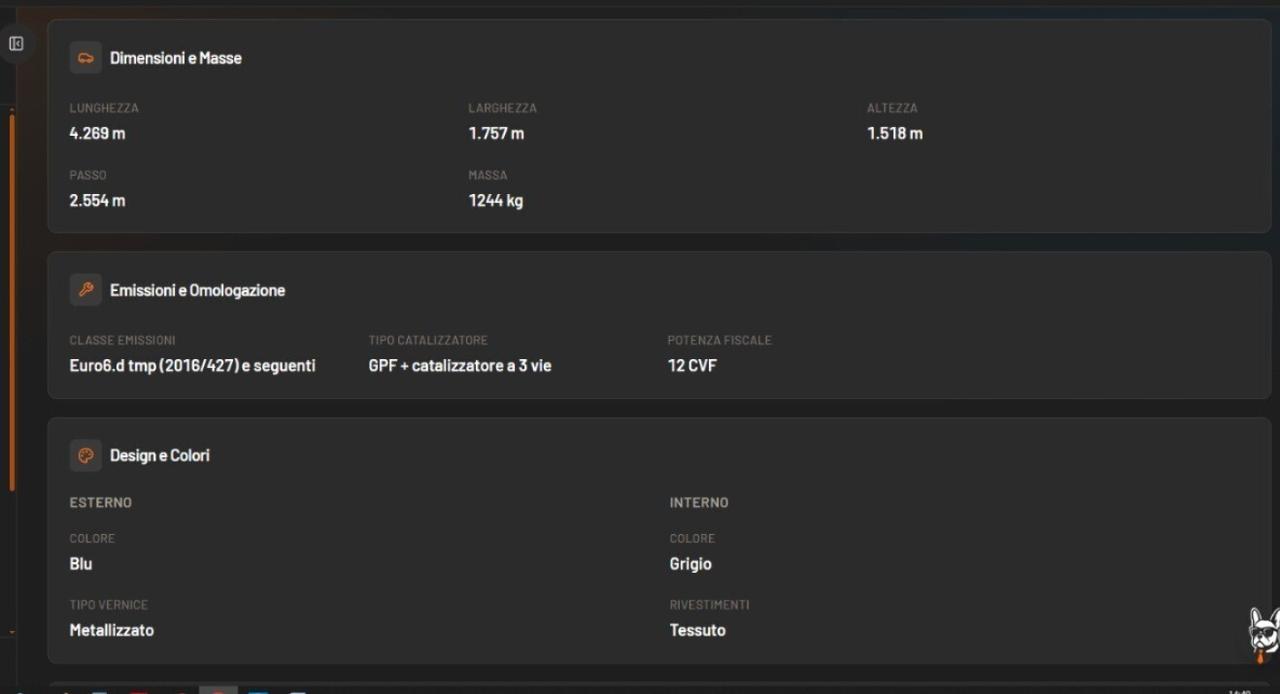This screenshot has width=1280, height=694.
Task: Click the Tessuto rivestimenti value
Action: [698, 630]
